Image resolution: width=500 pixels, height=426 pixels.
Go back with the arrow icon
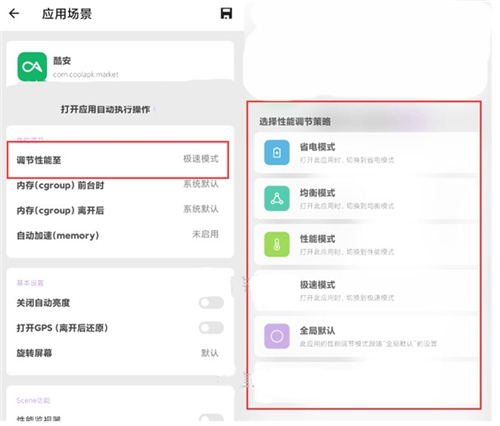point(14,14)
